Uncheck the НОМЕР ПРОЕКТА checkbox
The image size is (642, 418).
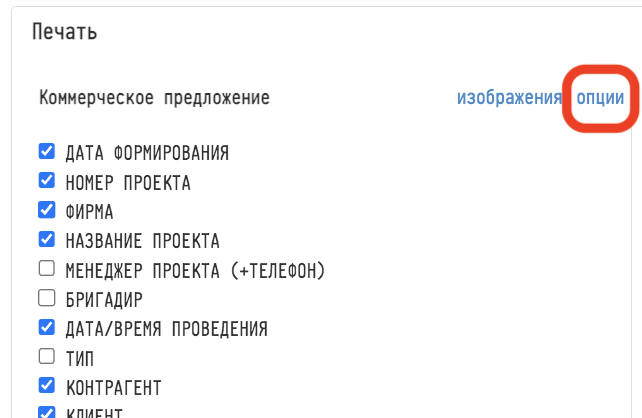click(46, 181)
